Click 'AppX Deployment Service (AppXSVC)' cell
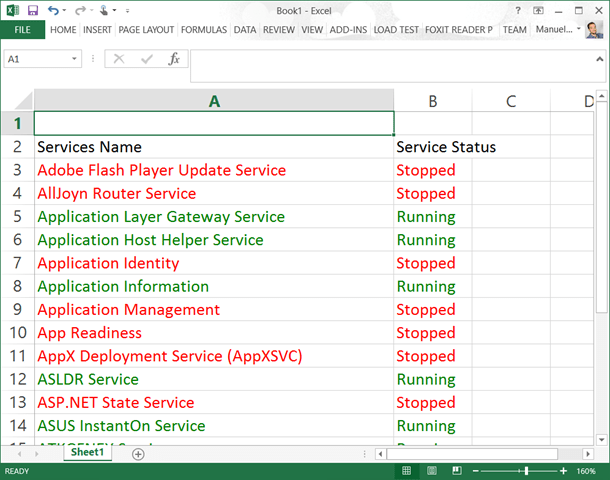The image size is (610, 480). tap(214, 356)
